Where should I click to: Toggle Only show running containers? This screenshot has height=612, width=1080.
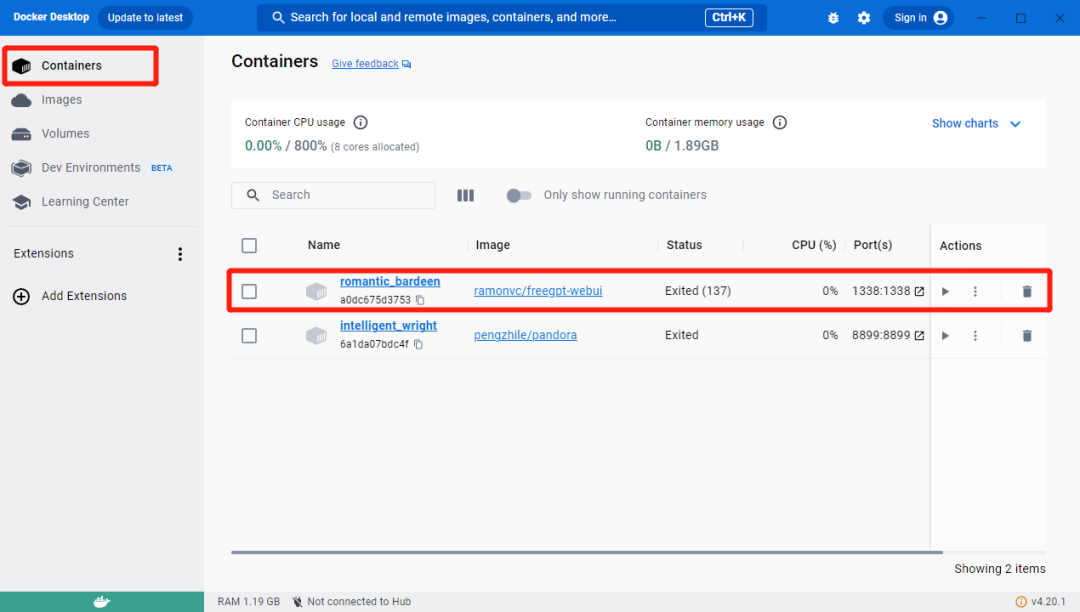click(x=519, y=196)
